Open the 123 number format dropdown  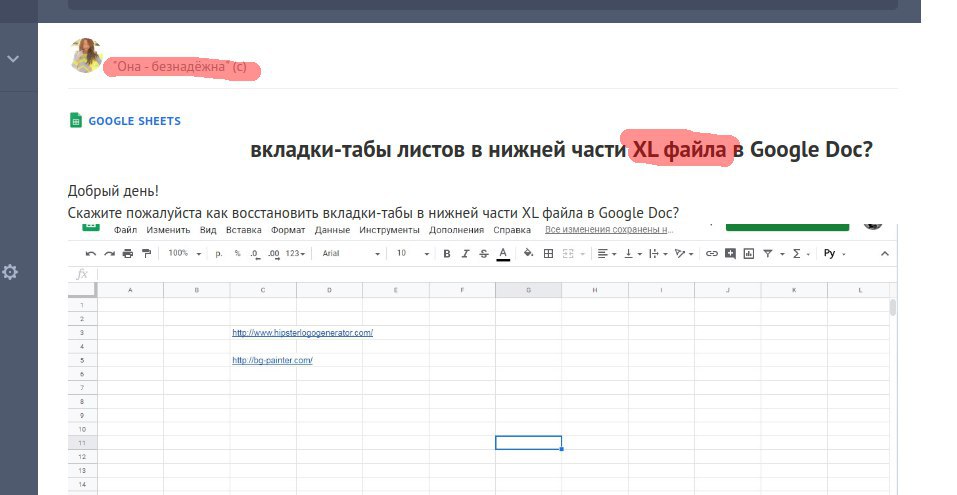tap(295, 253)
